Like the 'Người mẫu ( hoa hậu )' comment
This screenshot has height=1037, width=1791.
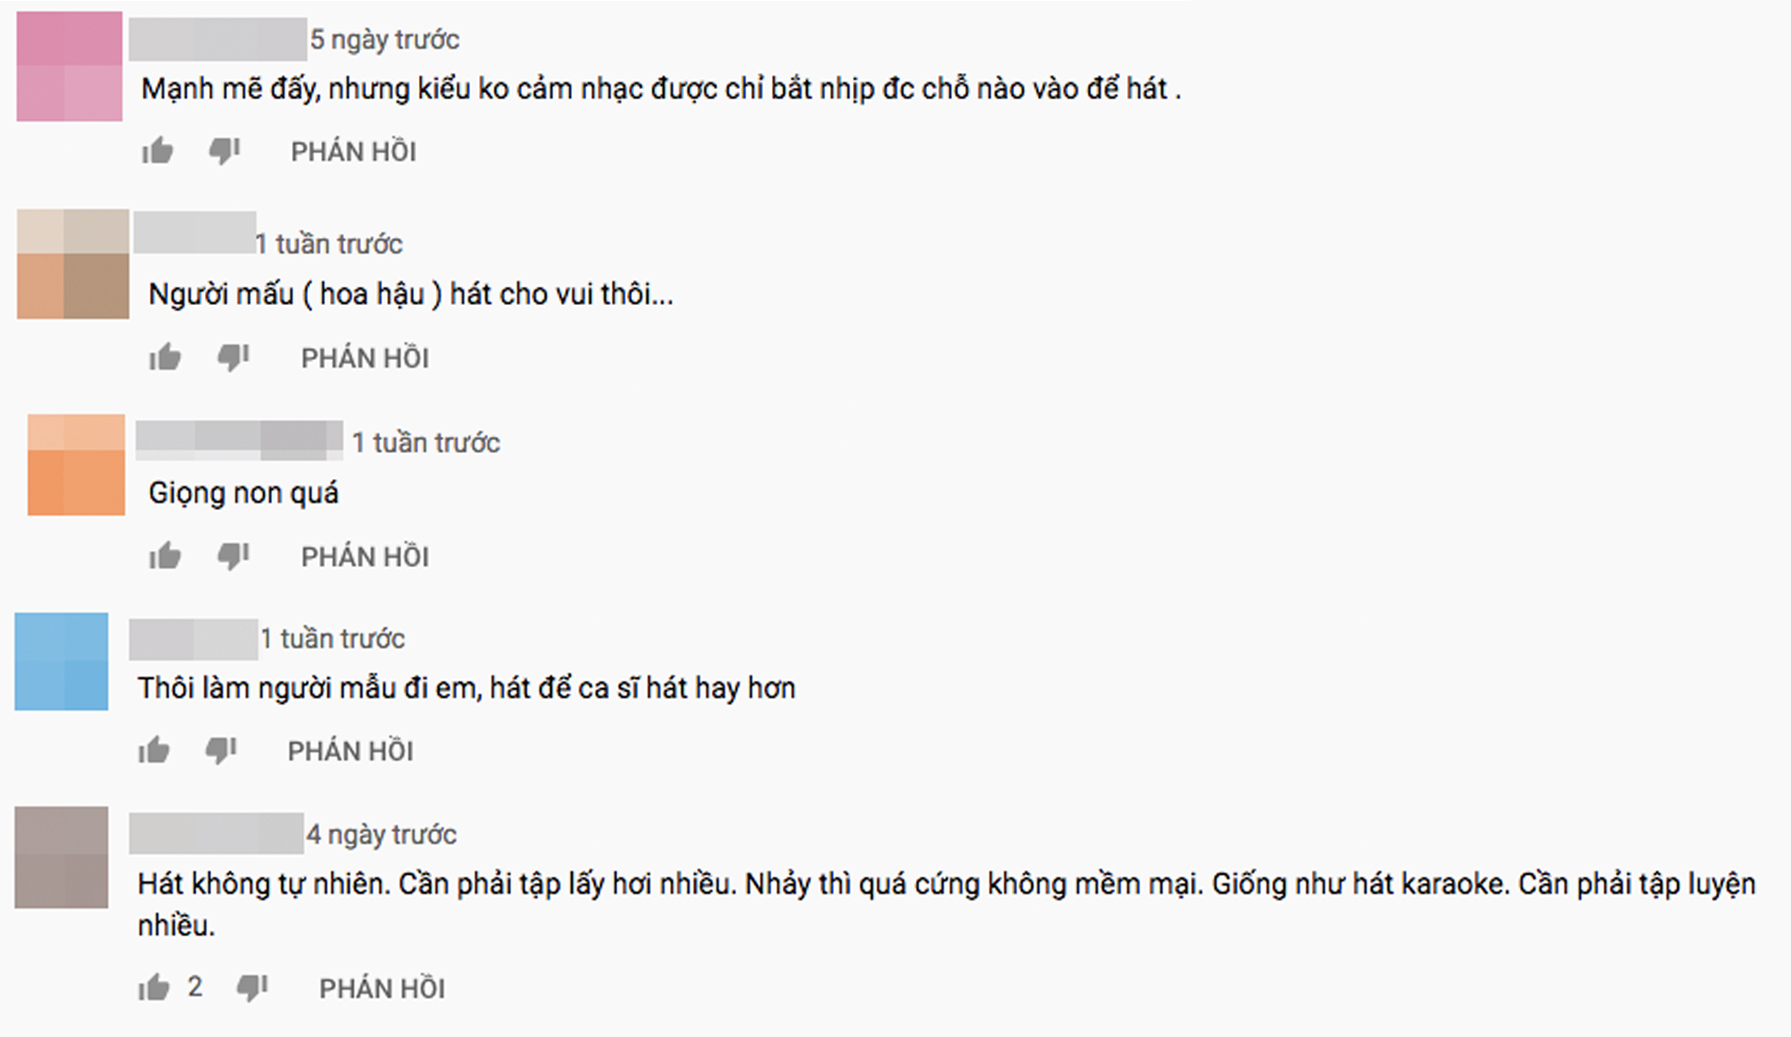pyautogui.click(x=165, y=357)
